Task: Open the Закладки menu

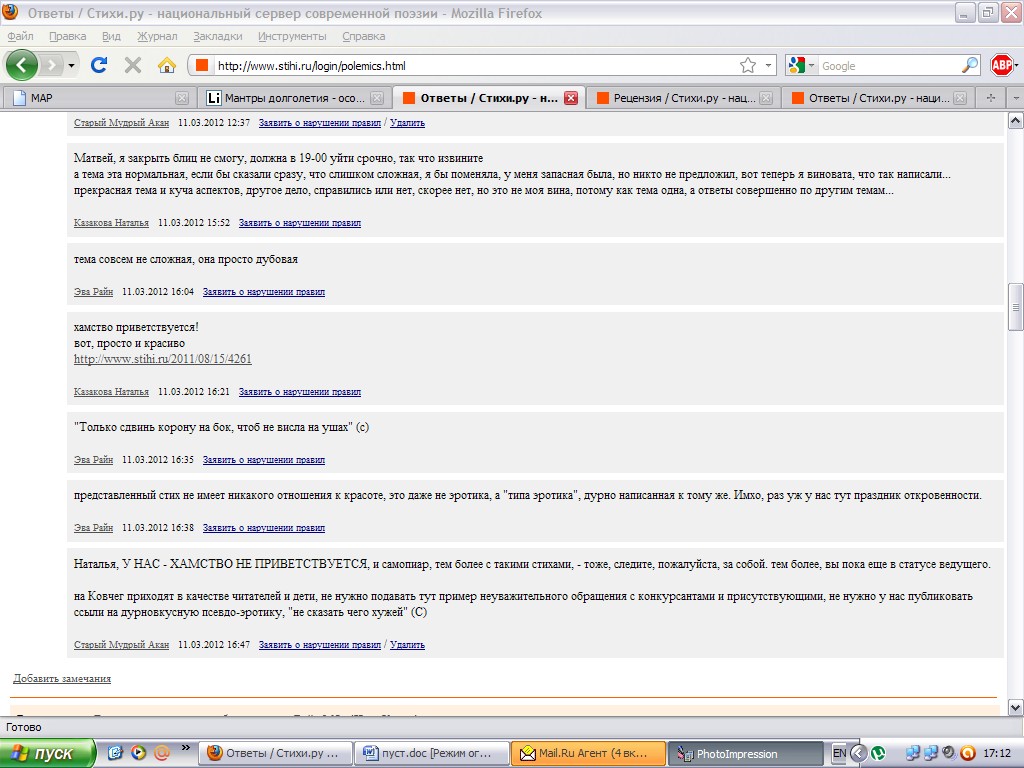Action: pyautogui.click(x=217, y=36)
